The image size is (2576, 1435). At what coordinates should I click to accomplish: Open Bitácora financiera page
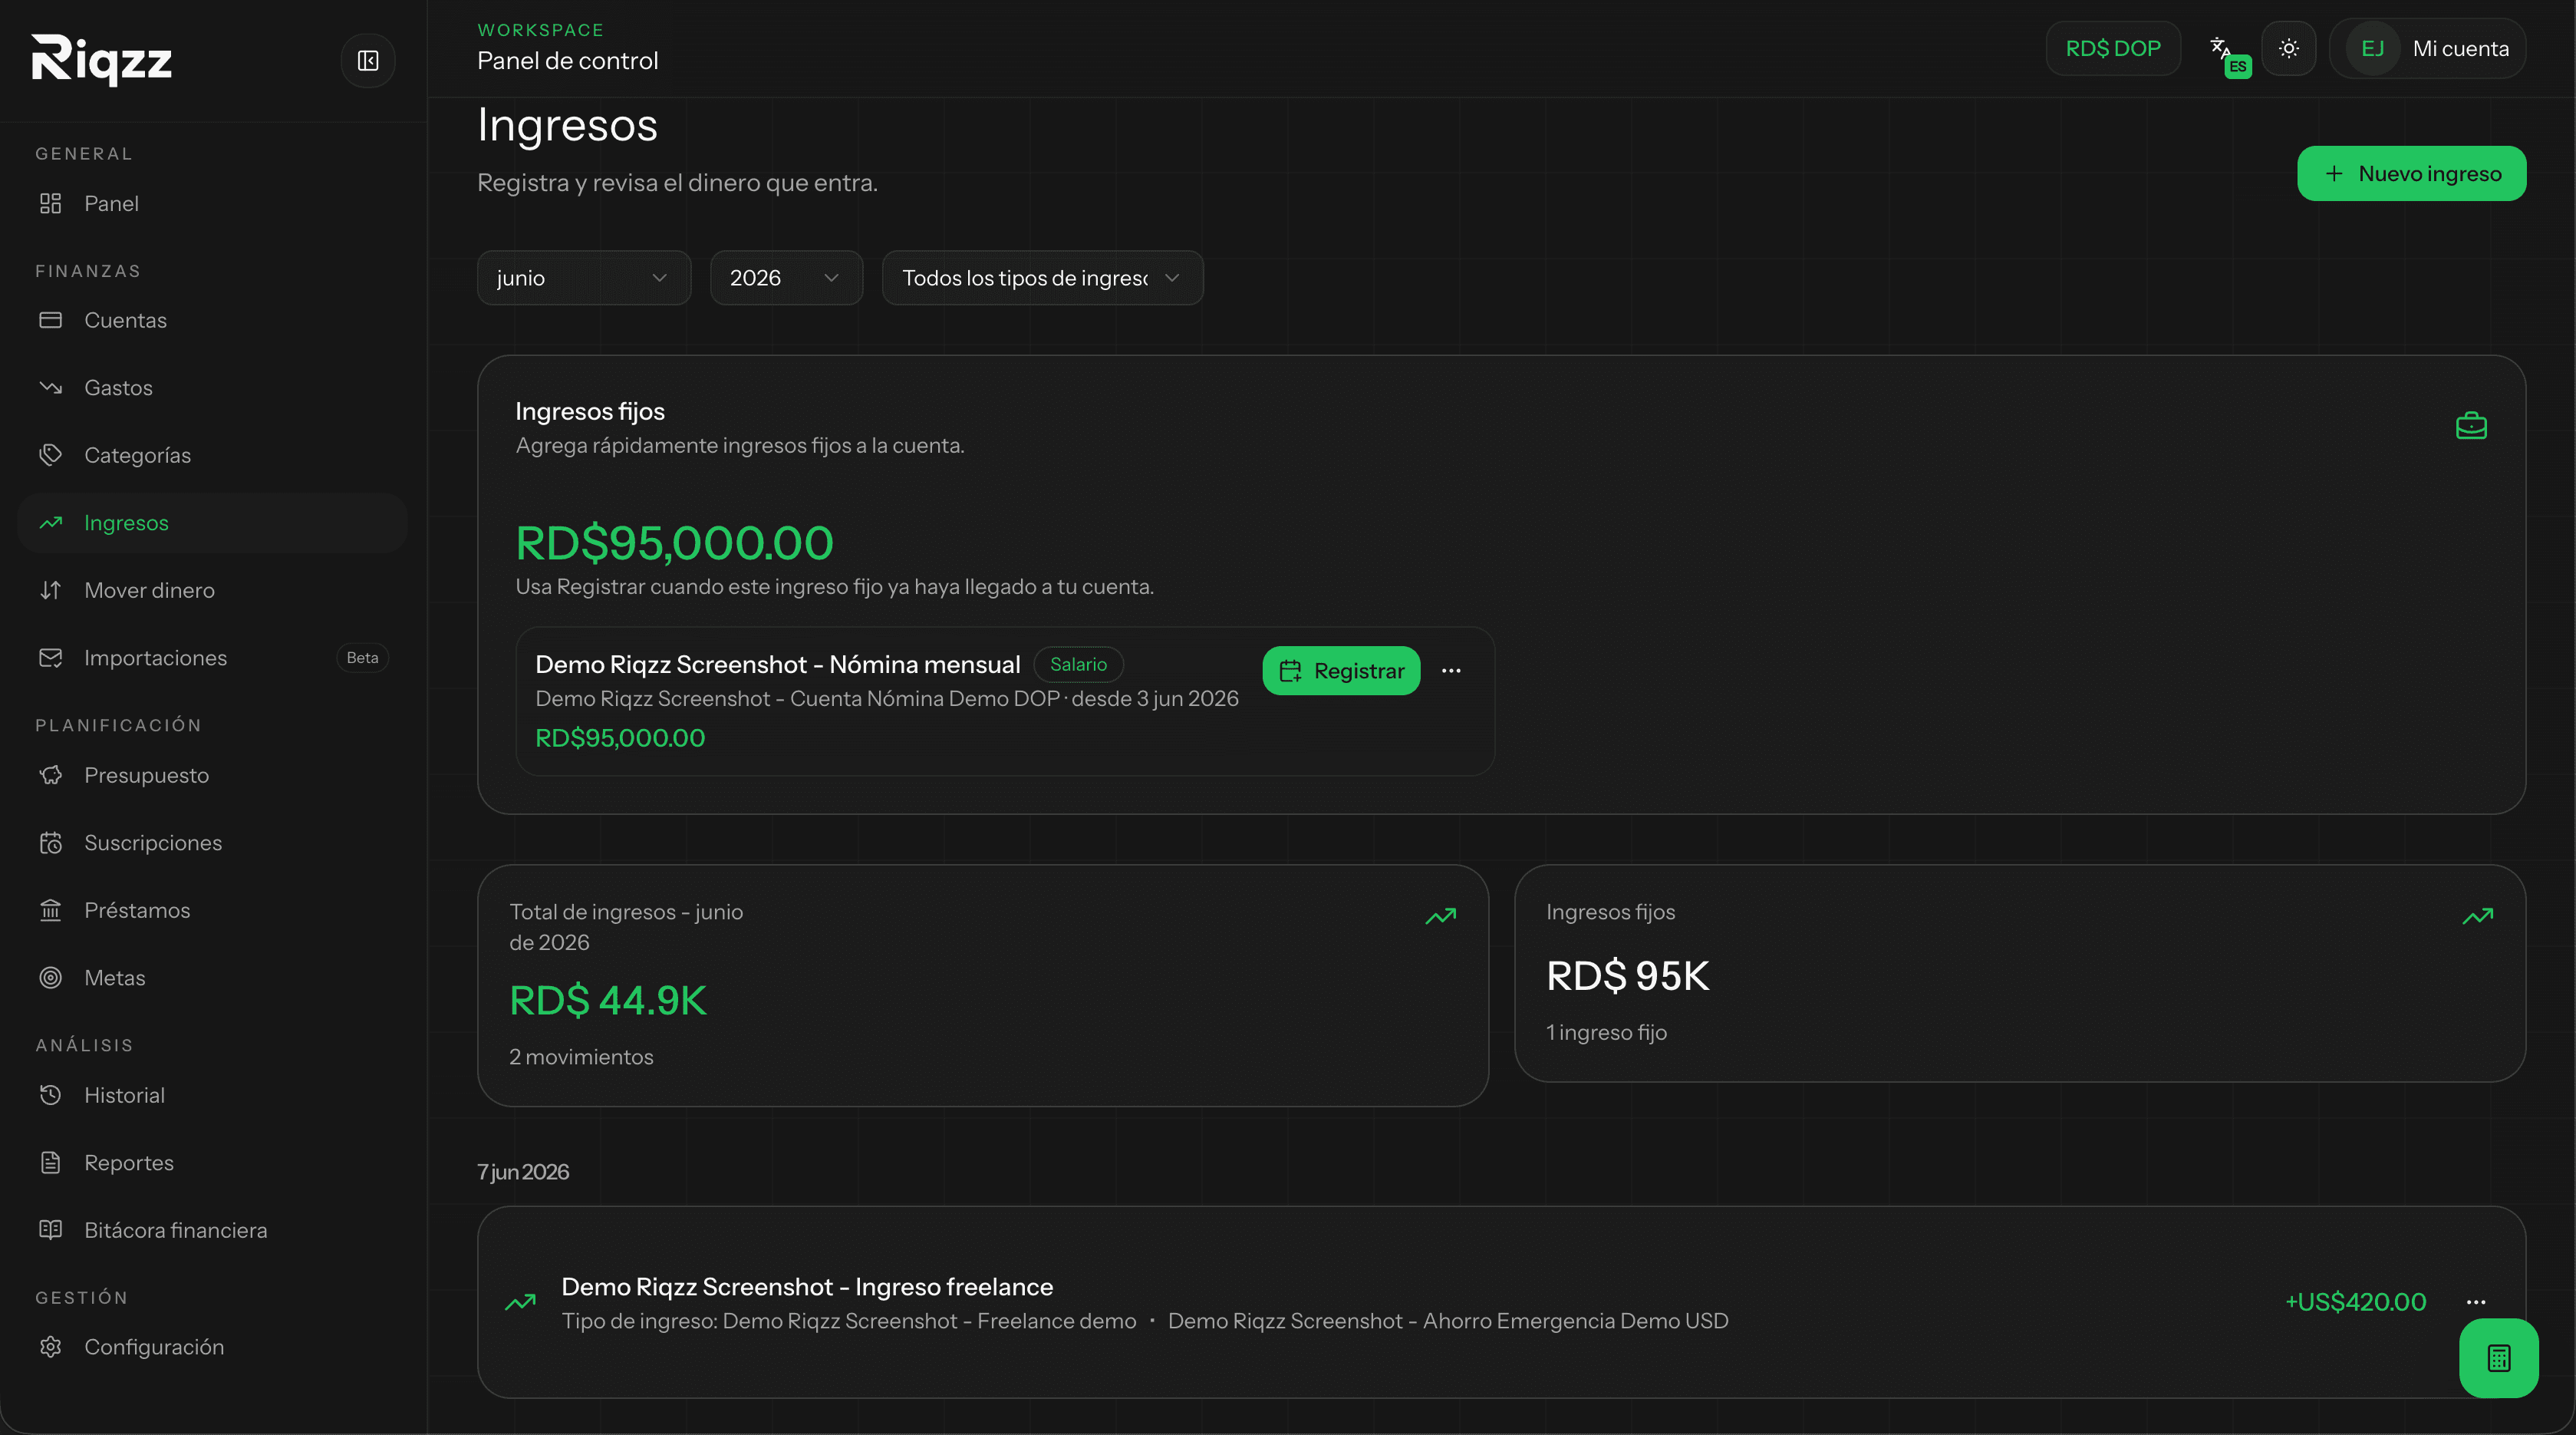212,1231
